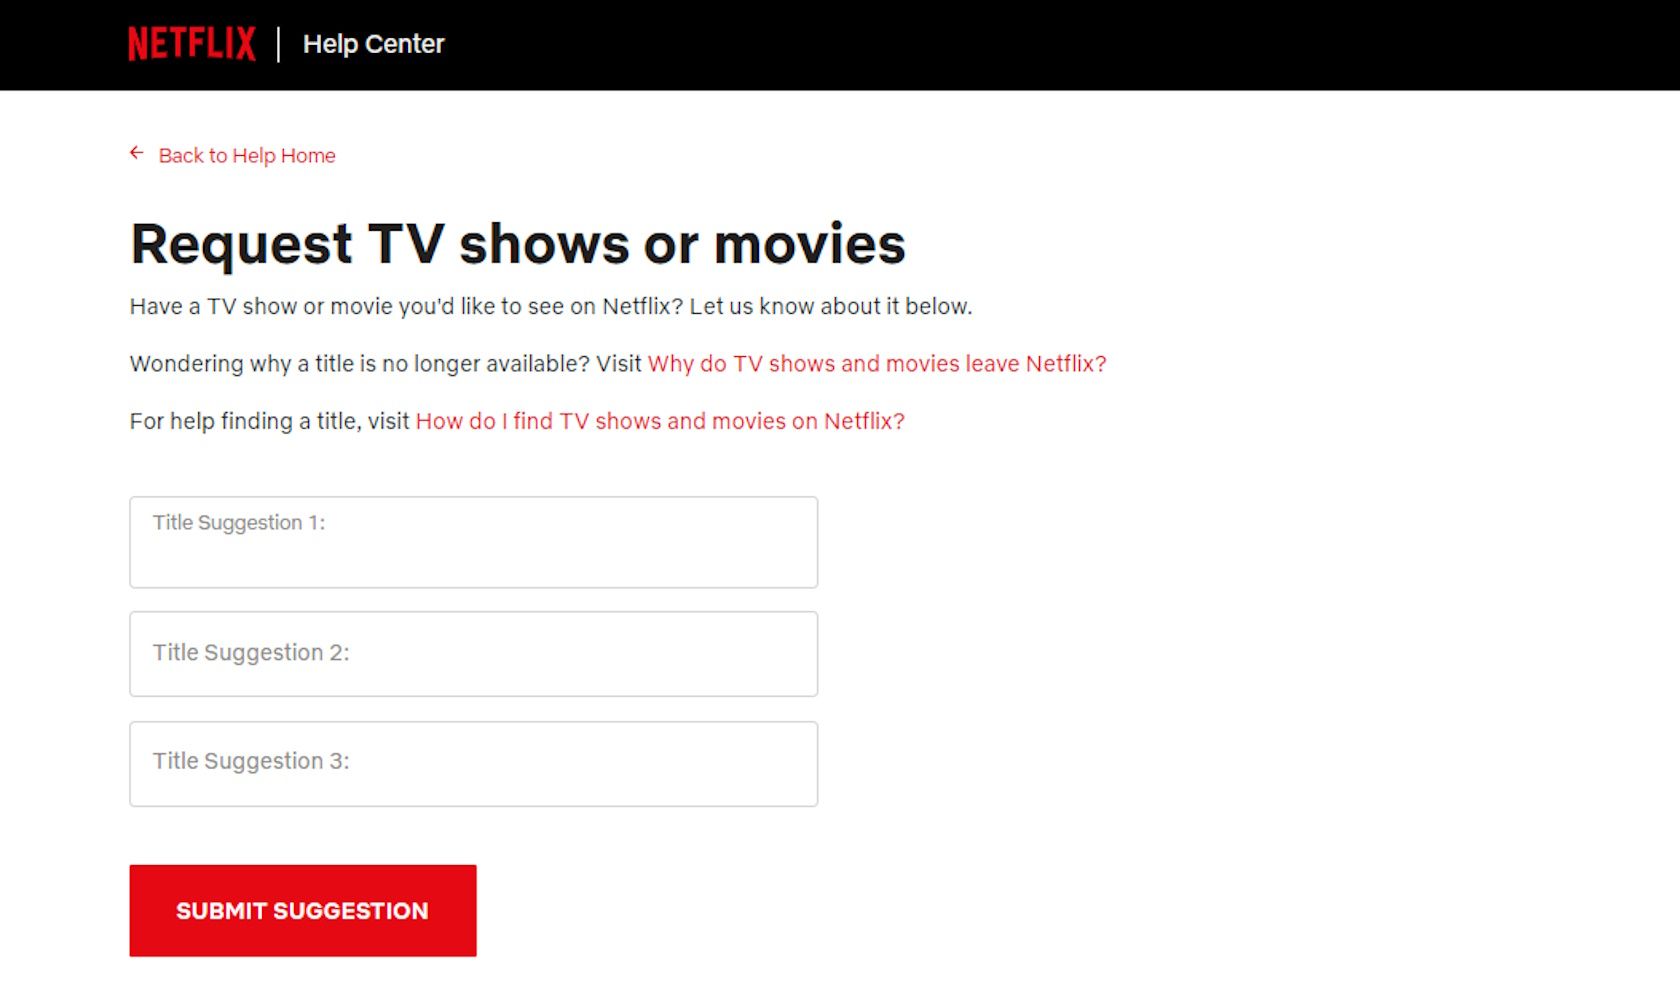Select the Title Suggestion 2 text box
1680x981 pixels.
(472, 653)
